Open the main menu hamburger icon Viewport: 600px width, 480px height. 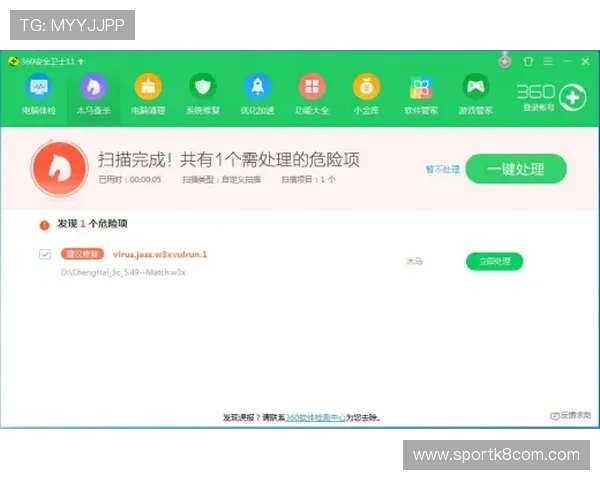[548, 61]
